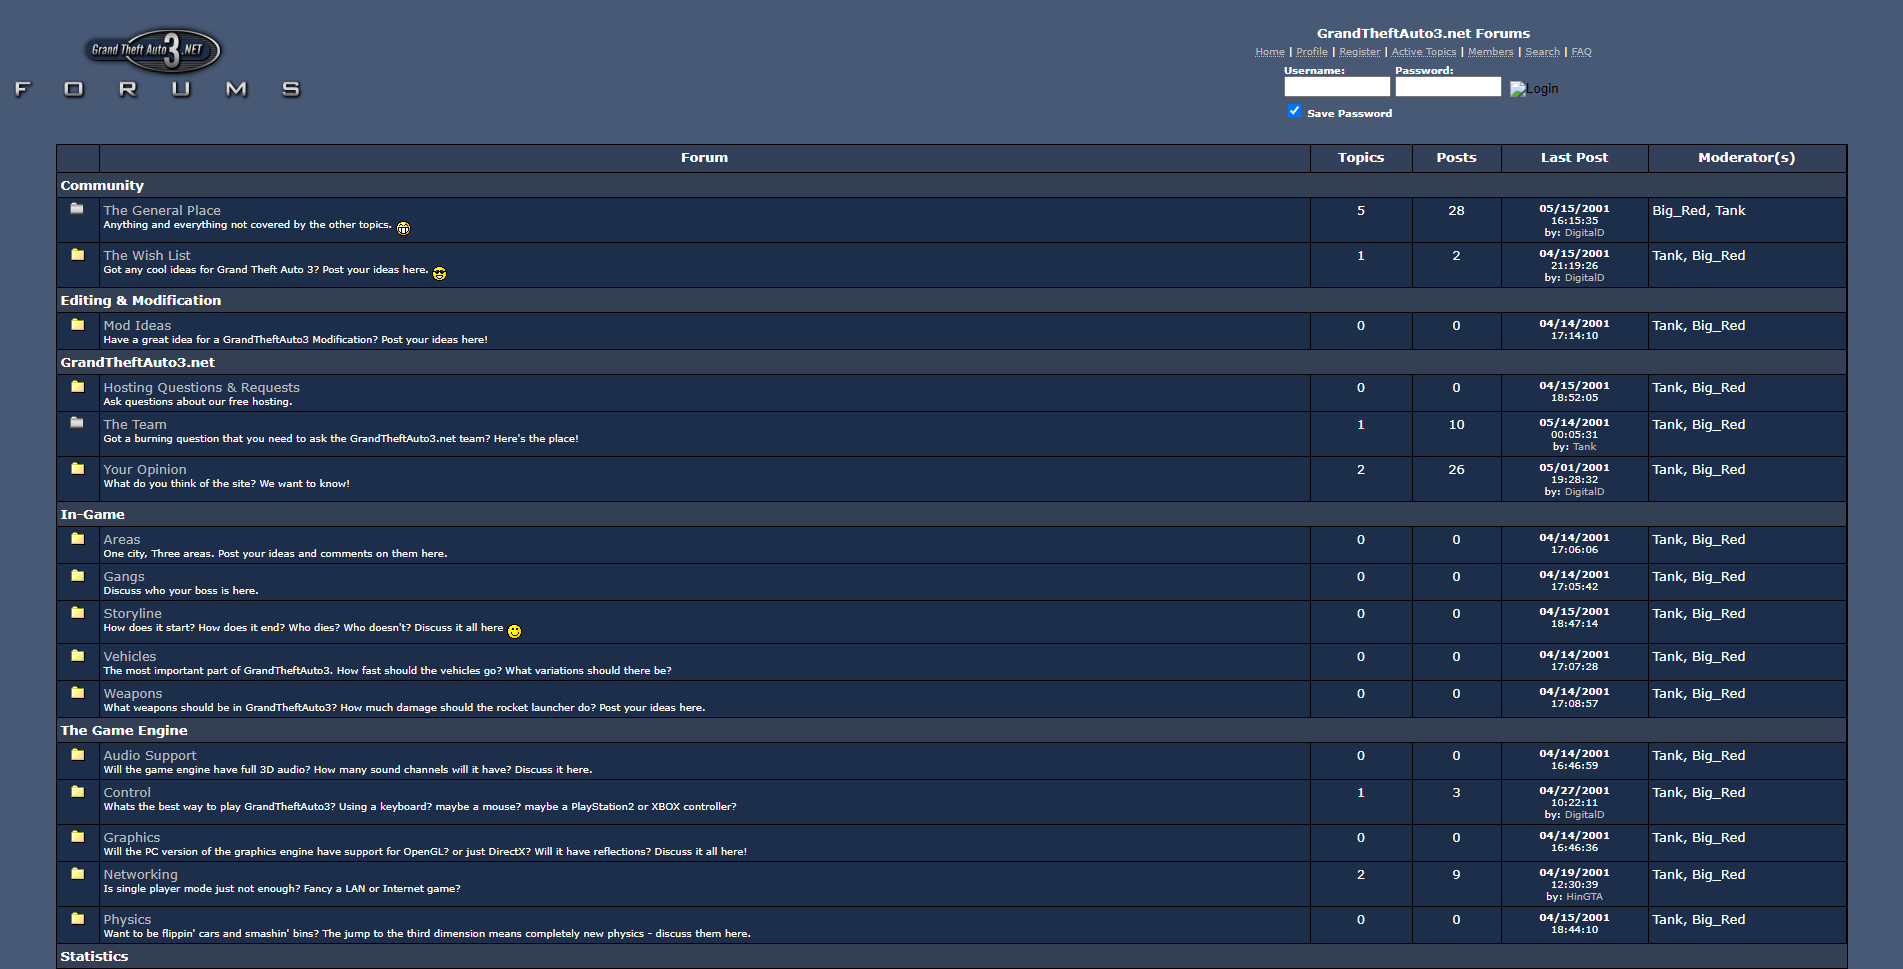Open FAQ in top navigation
Screen dimensions: 1903x969
[x=1581, y=52]
